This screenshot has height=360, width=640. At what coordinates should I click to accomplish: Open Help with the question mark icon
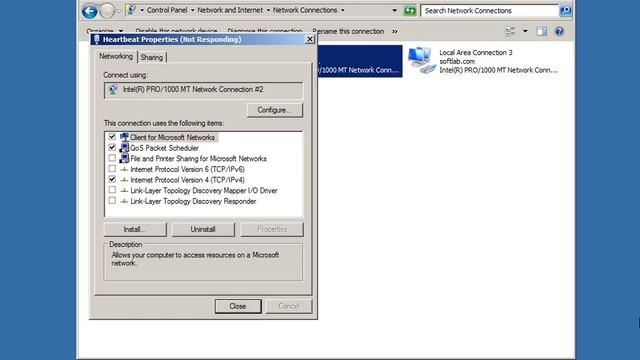click(x=559, y=31)
